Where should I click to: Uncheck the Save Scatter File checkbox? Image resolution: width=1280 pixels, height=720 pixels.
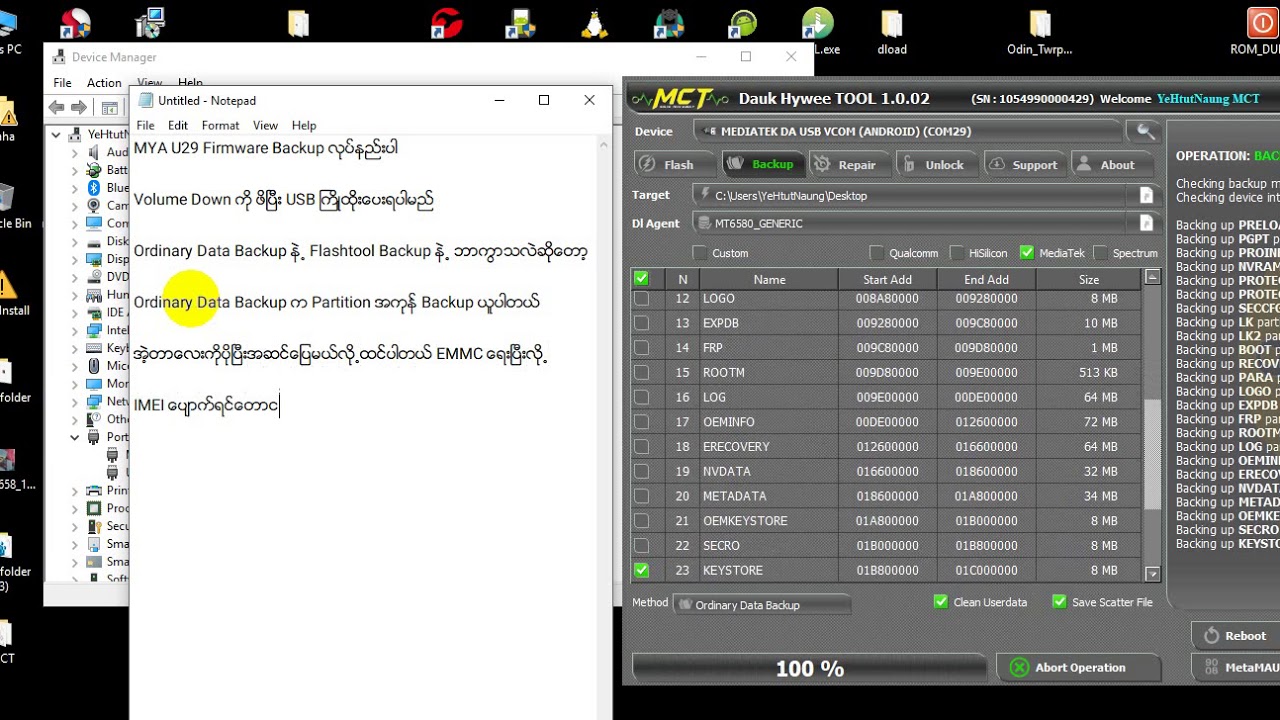coord(1059,602)
